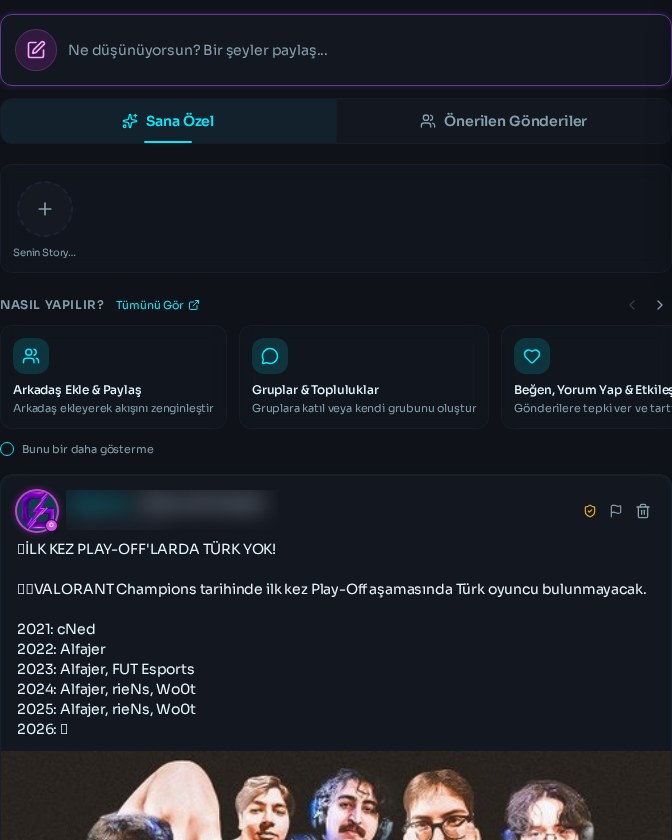This screenshot has width=672, height=840.
Task: Open the post author's avatar
Action: coord(37,511)
